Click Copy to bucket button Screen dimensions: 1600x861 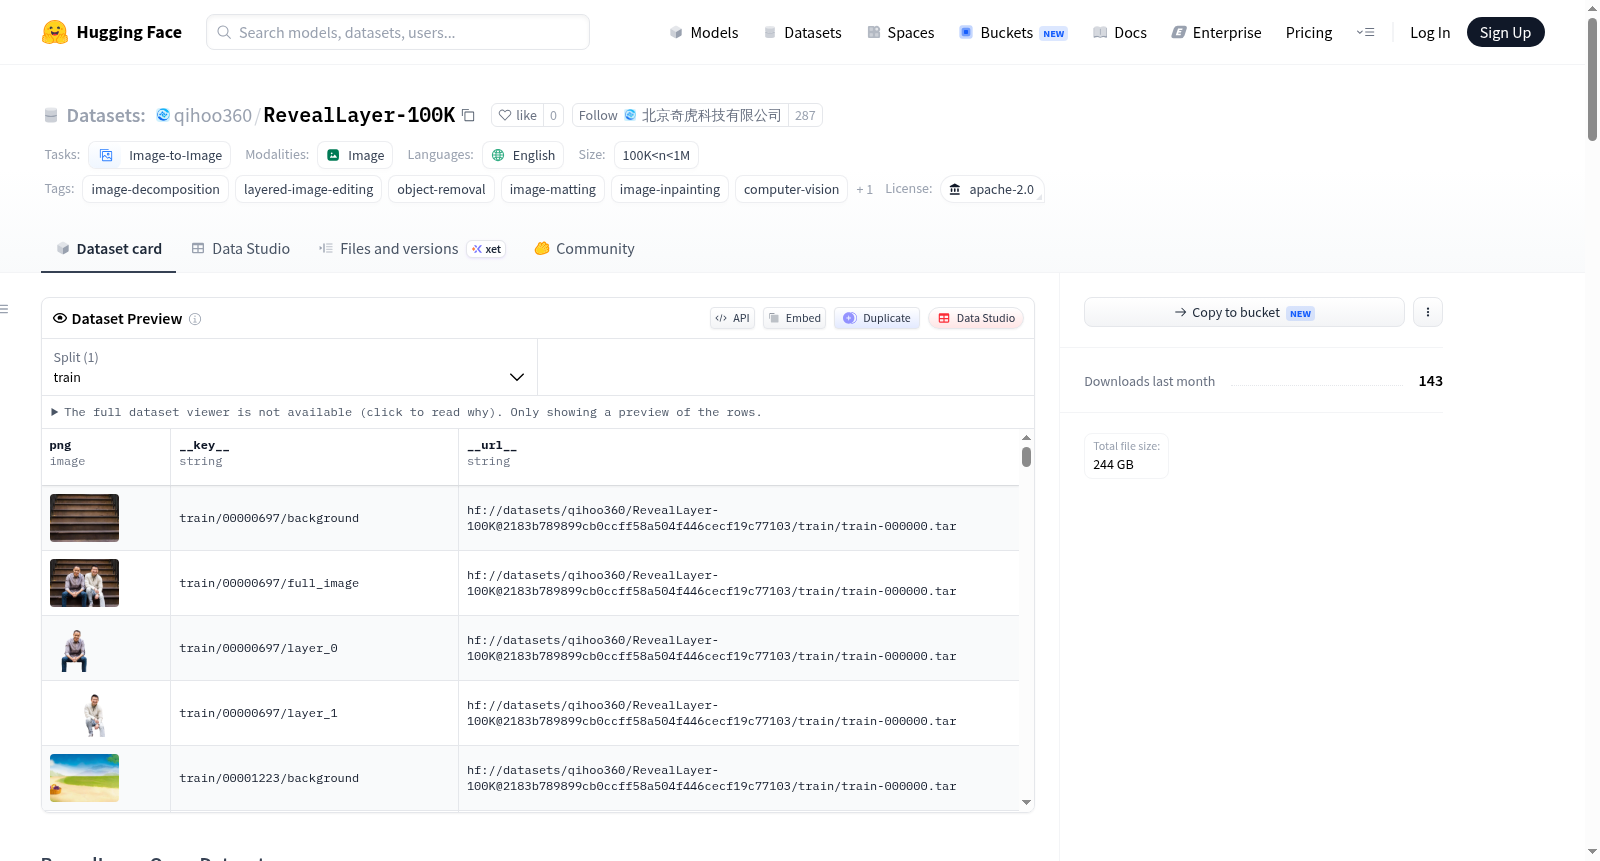(1244, 312)
